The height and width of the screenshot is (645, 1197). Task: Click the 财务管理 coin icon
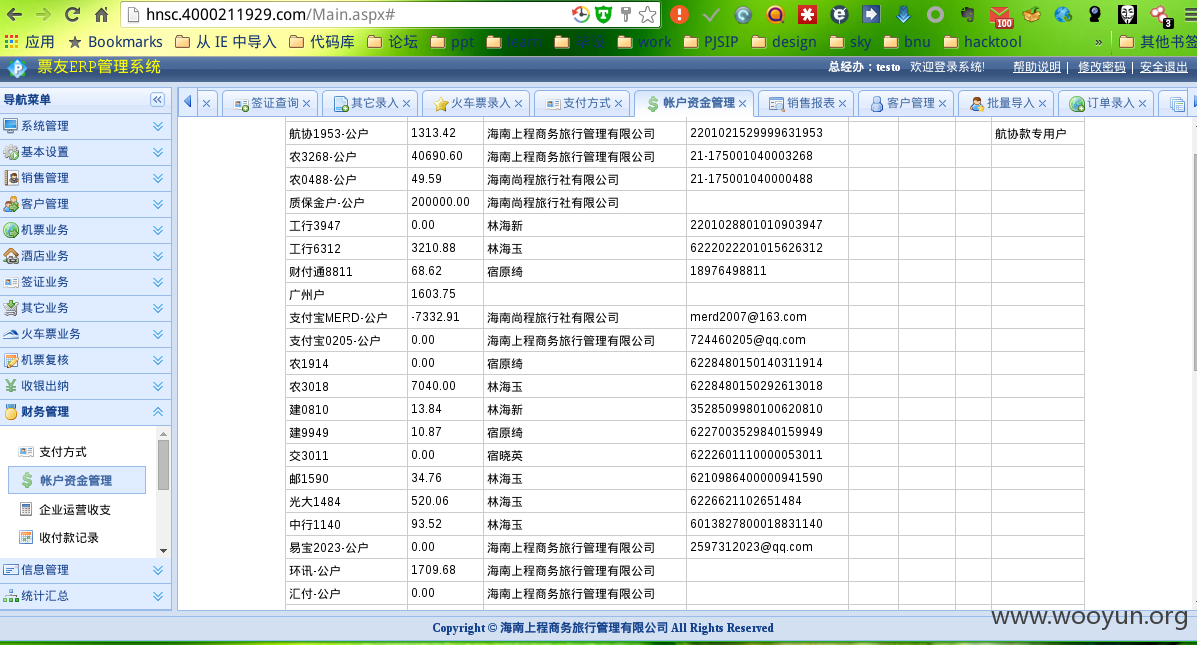click(x=11, y=411)
